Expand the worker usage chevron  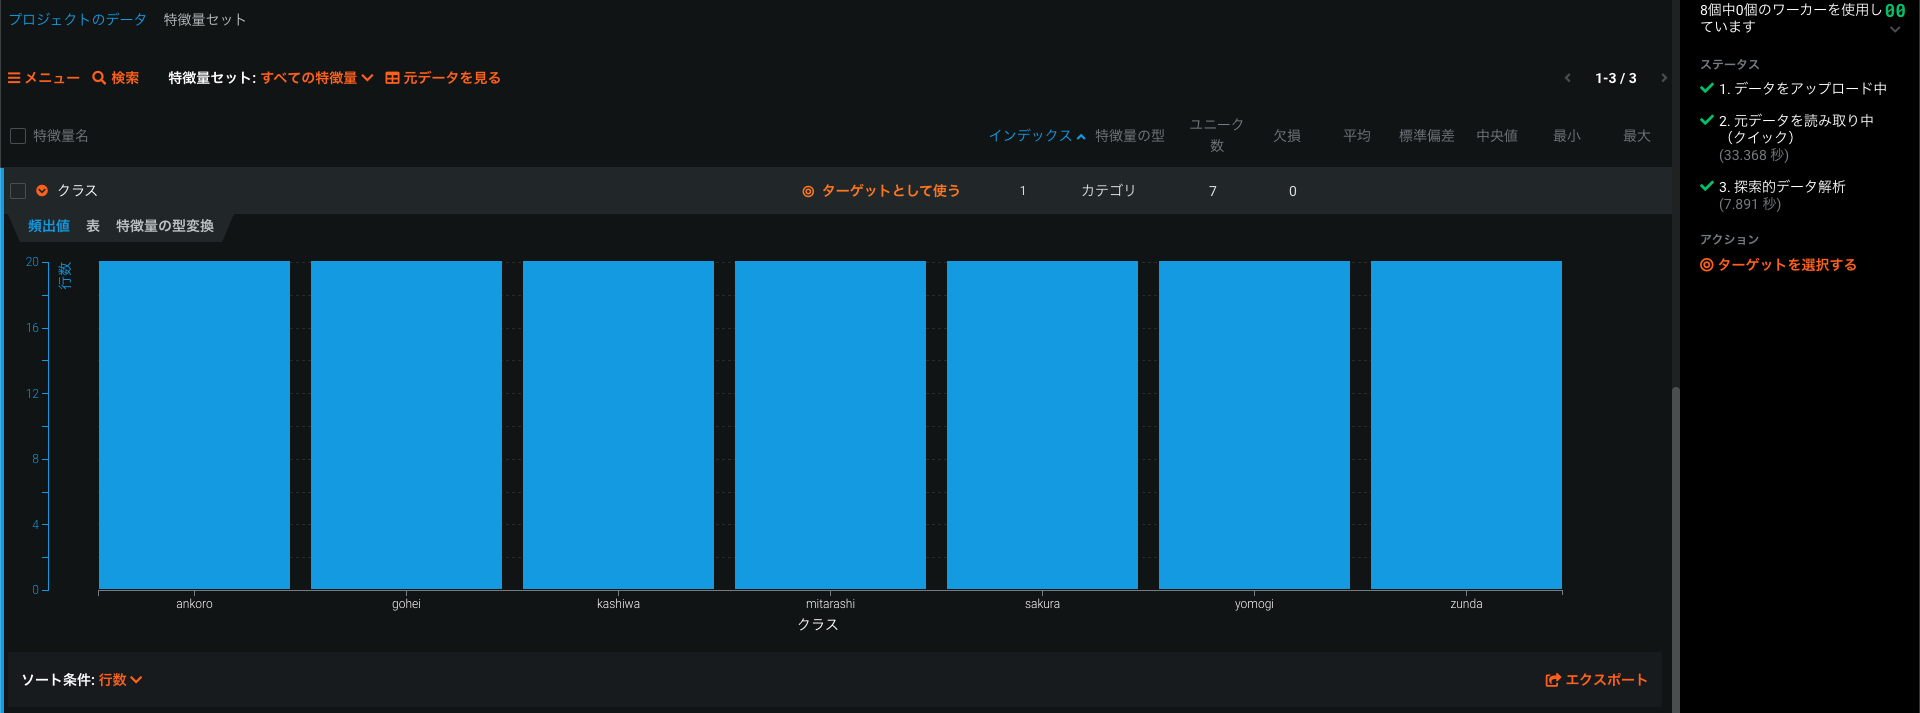click(x=1895, y=30)
